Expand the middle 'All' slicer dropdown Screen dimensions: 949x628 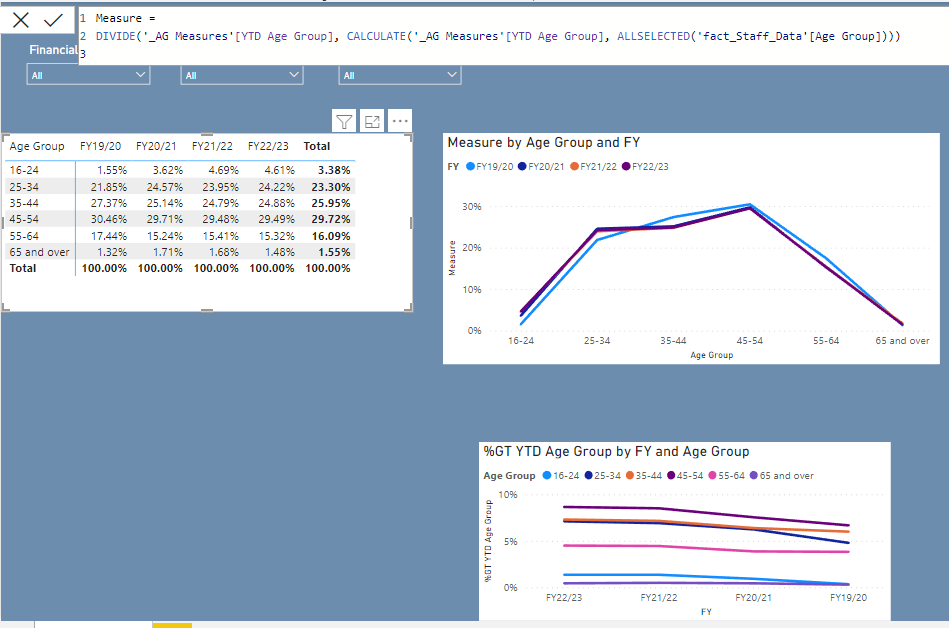[293, 75]
